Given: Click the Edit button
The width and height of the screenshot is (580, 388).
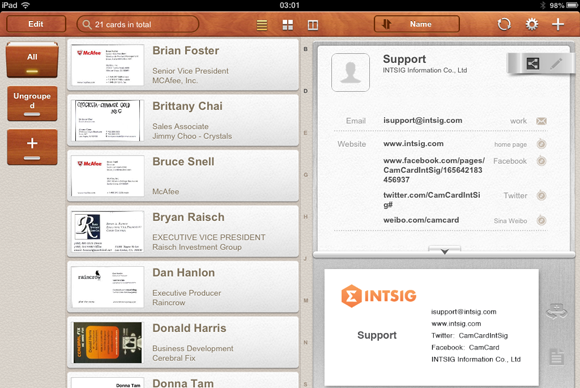Looking at the screenshot, I should (36, 24).
